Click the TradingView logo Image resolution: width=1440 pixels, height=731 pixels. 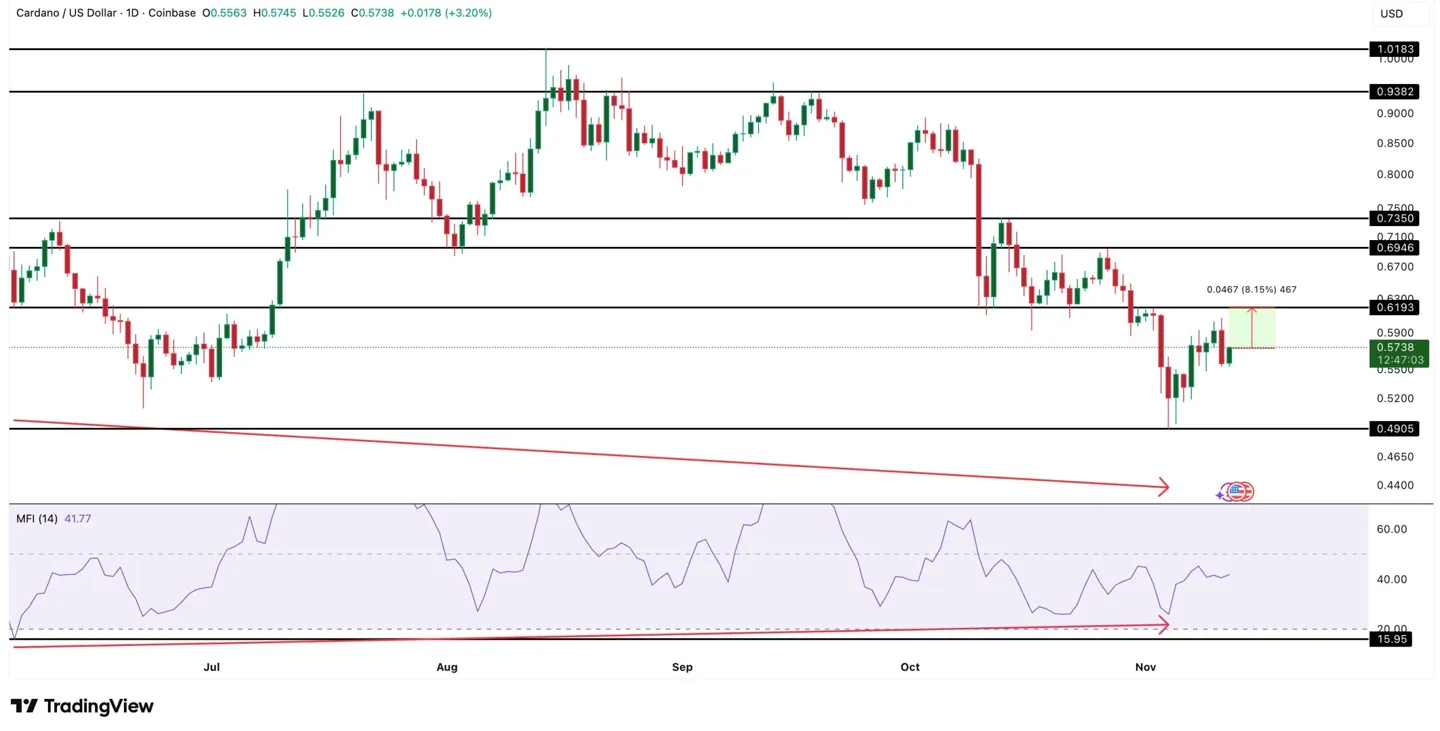(x=83, y=706)
